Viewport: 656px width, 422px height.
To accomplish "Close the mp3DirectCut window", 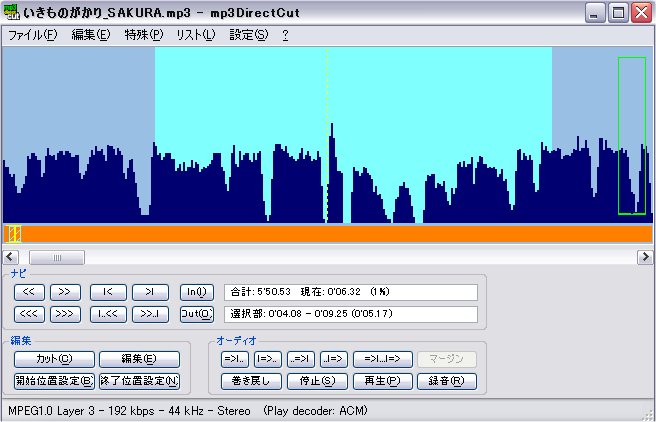I will (641, 13).
